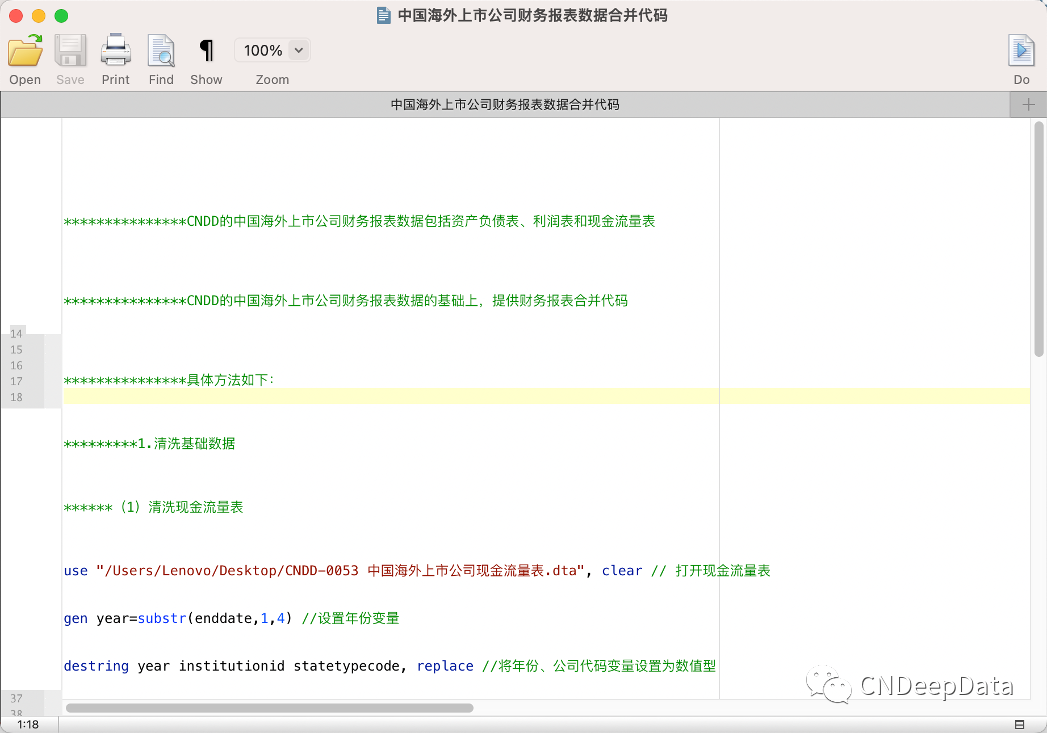1048x734 pixels.
Task: Click the comment (1) 清洗现金流量表
Action: [x=154, y=507]
